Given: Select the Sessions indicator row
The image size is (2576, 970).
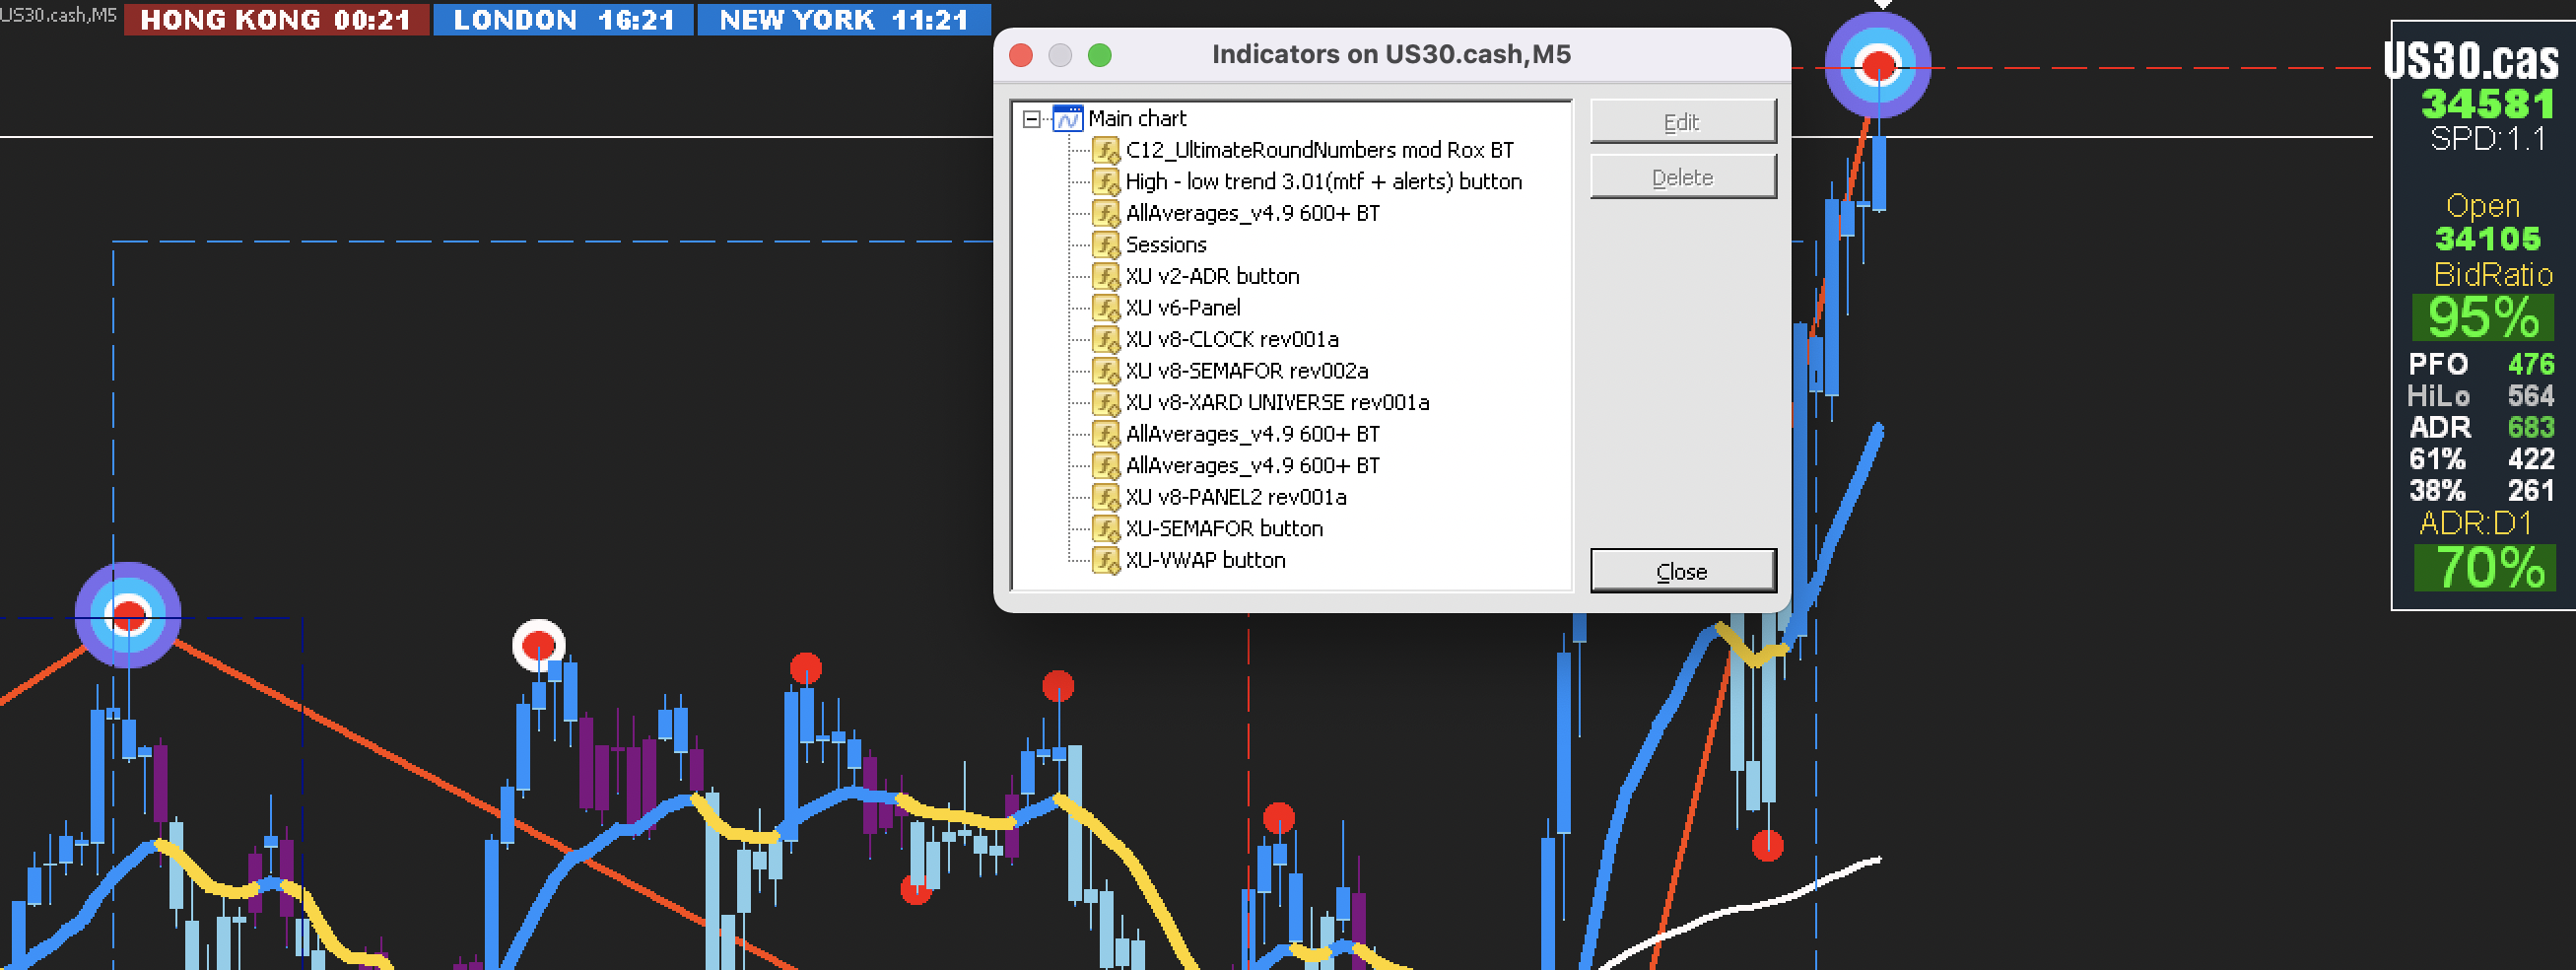Looking at the screenshot, I should [x=1165, y=245].
